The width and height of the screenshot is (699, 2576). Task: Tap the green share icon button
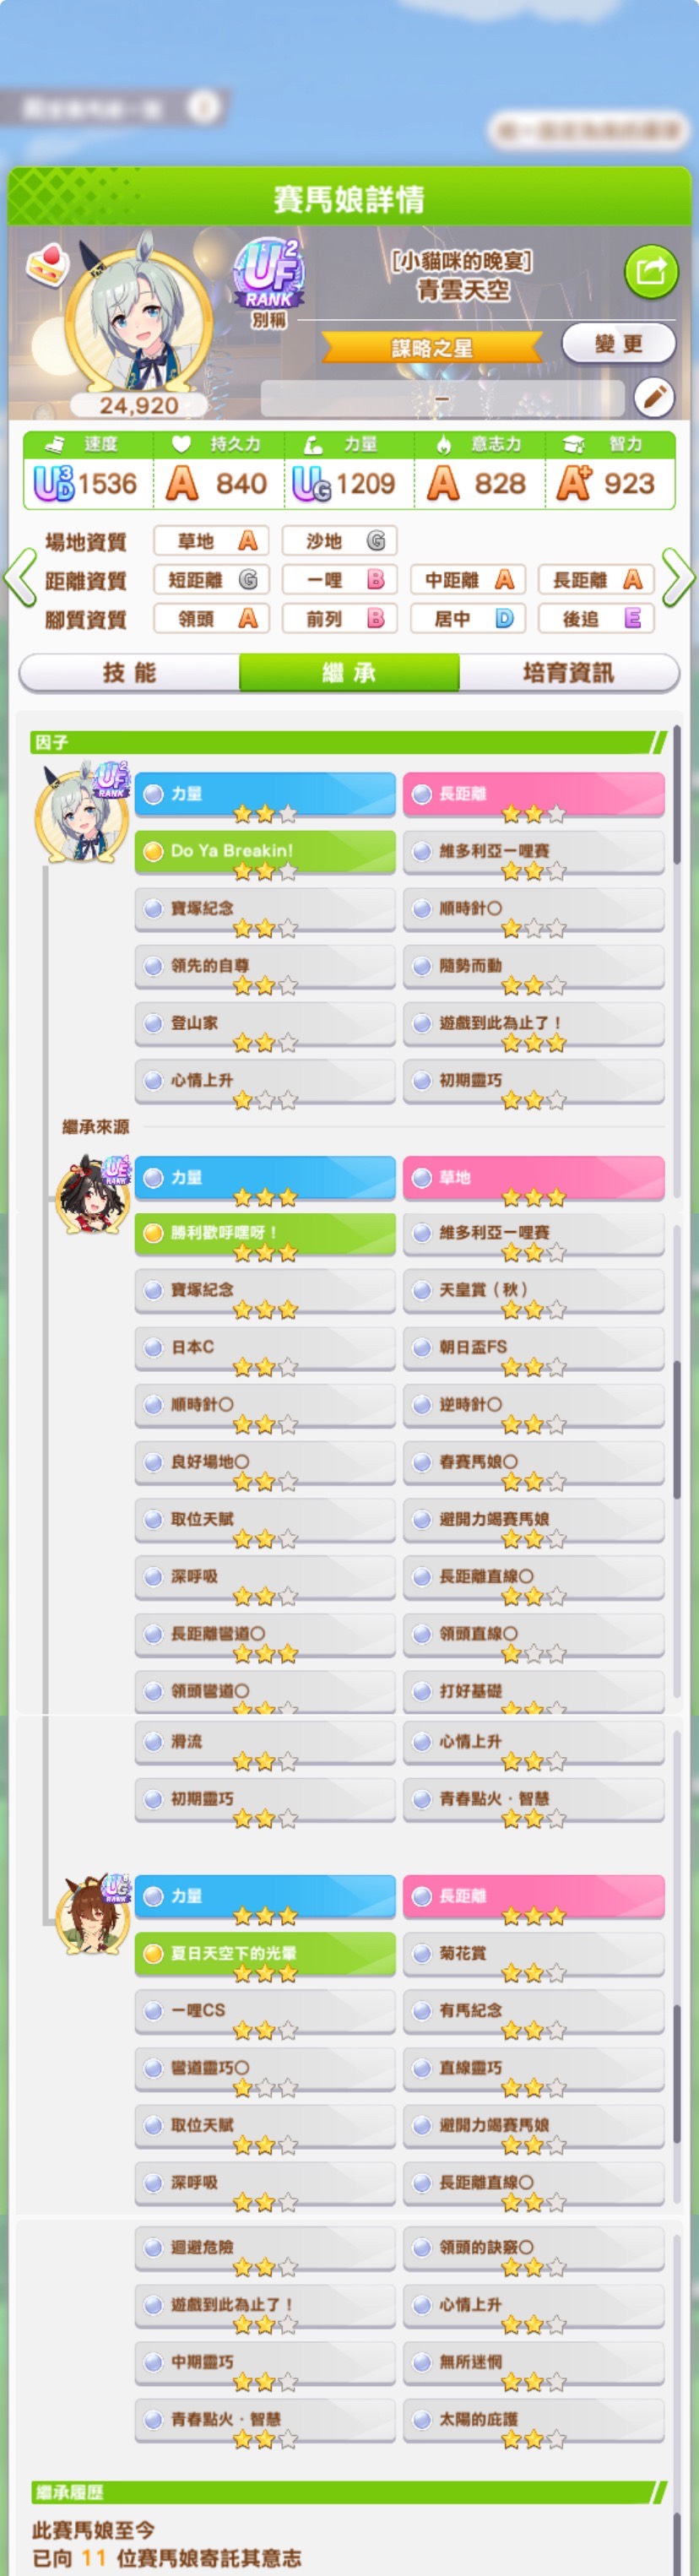point(651,269)
